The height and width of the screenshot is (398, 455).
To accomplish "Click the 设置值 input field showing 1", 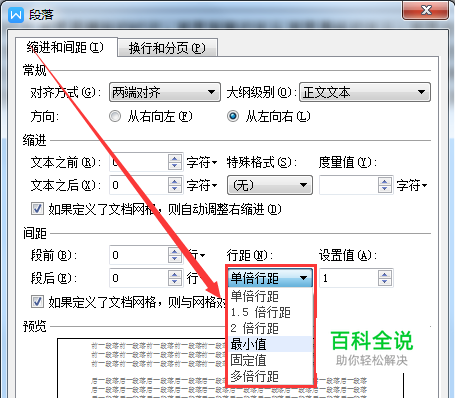I will pos(349,278).
